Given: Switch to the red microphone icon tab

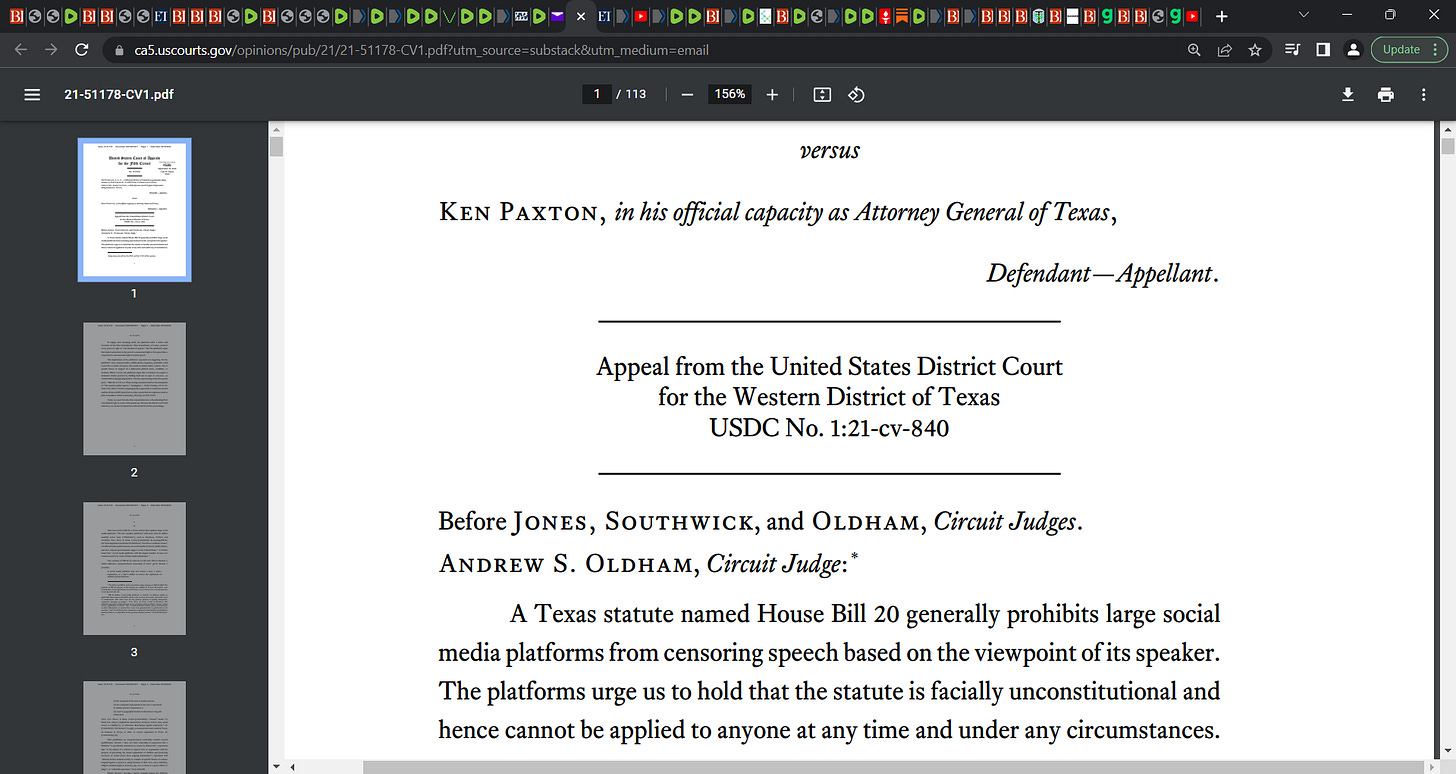Looking at the screenshot, I should click(x=884, y=17).
